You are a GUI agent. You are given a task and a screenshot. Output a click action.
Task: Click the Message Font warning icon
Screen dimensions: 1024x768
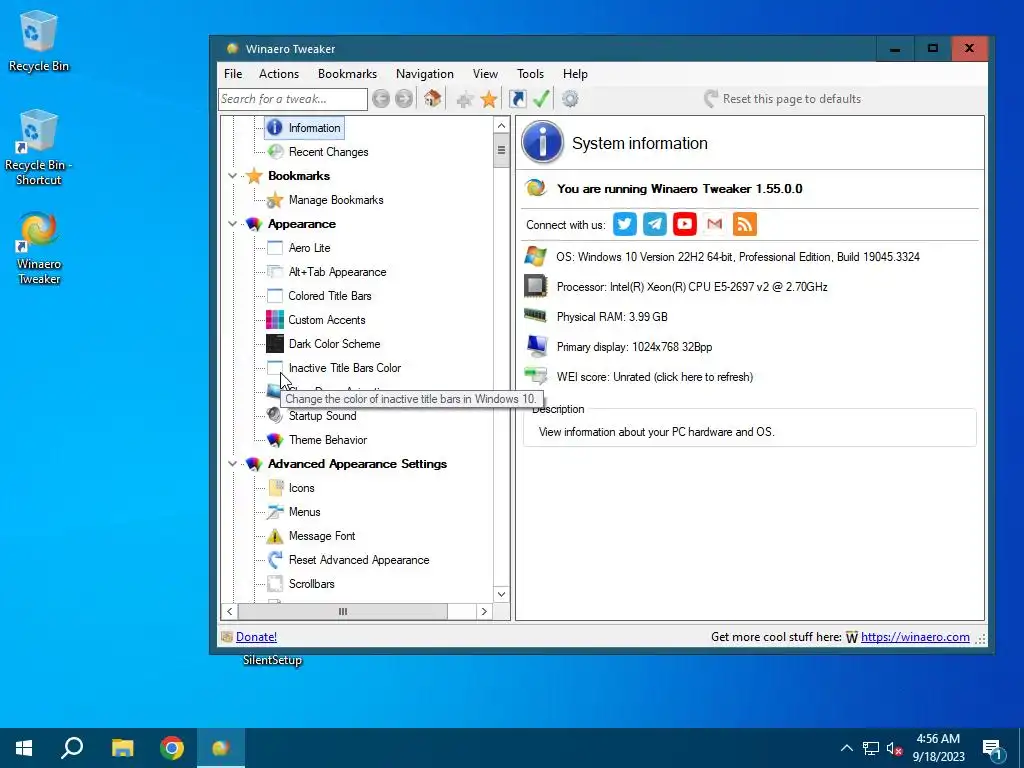275,536
